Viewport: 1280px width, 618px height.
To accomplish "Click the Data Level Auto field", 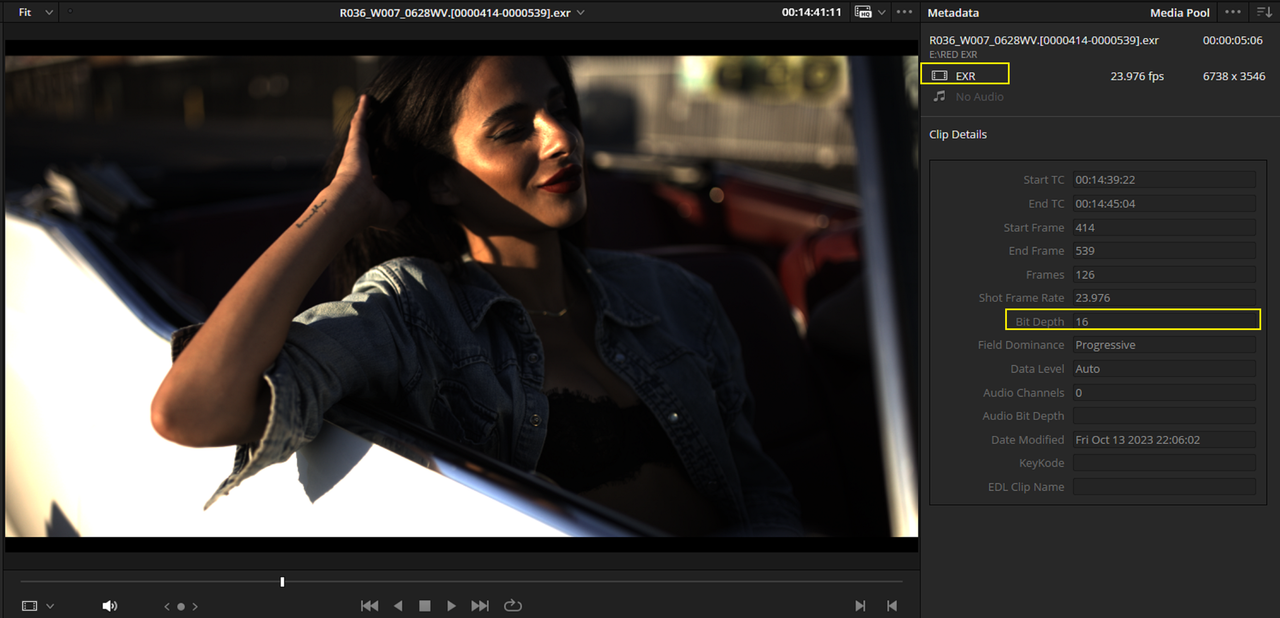I will 1164,369.
